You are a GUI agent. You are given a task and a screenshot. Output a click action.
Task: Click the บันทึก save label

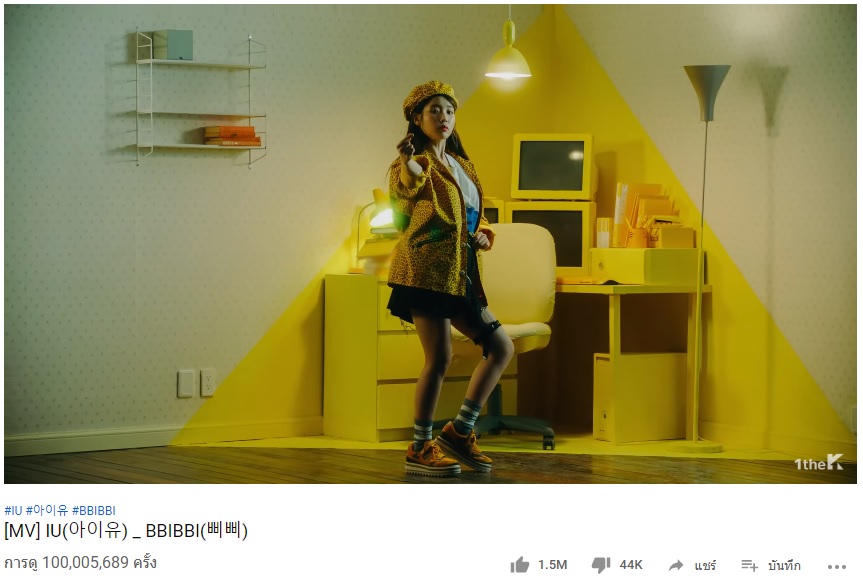pos(784,565)
